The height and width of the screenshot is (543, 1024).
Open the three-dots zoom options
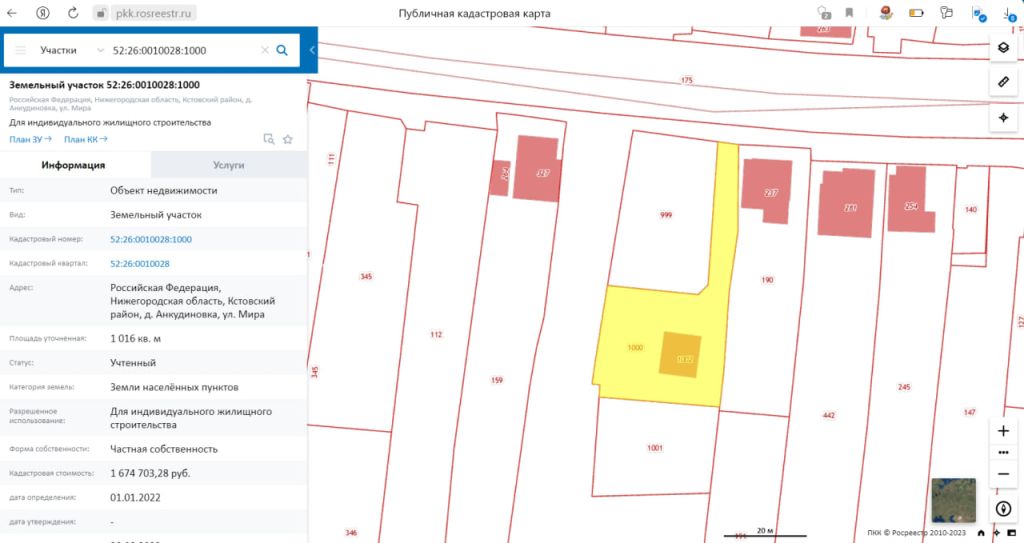[x=1003, y=452]
